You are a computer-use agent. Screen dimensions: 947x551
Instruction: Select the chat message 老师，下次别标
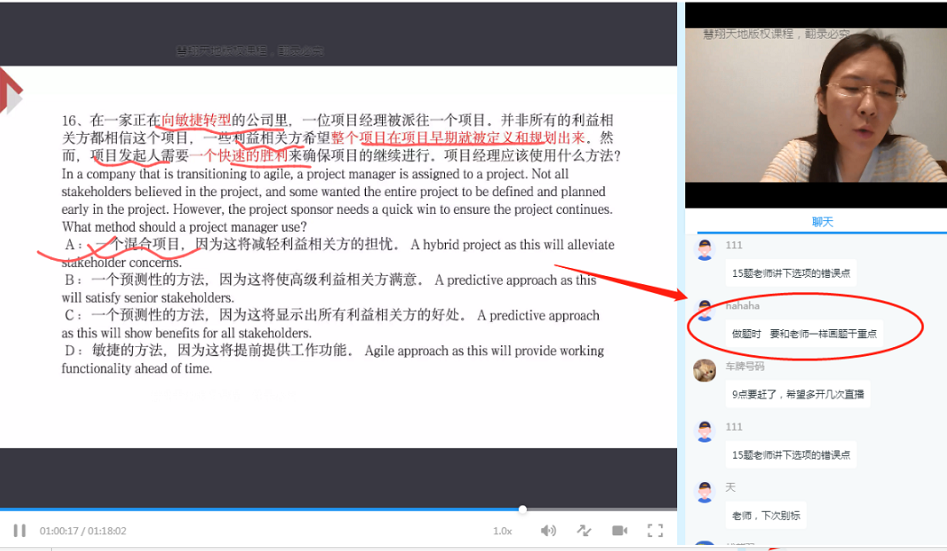point(764,515)
